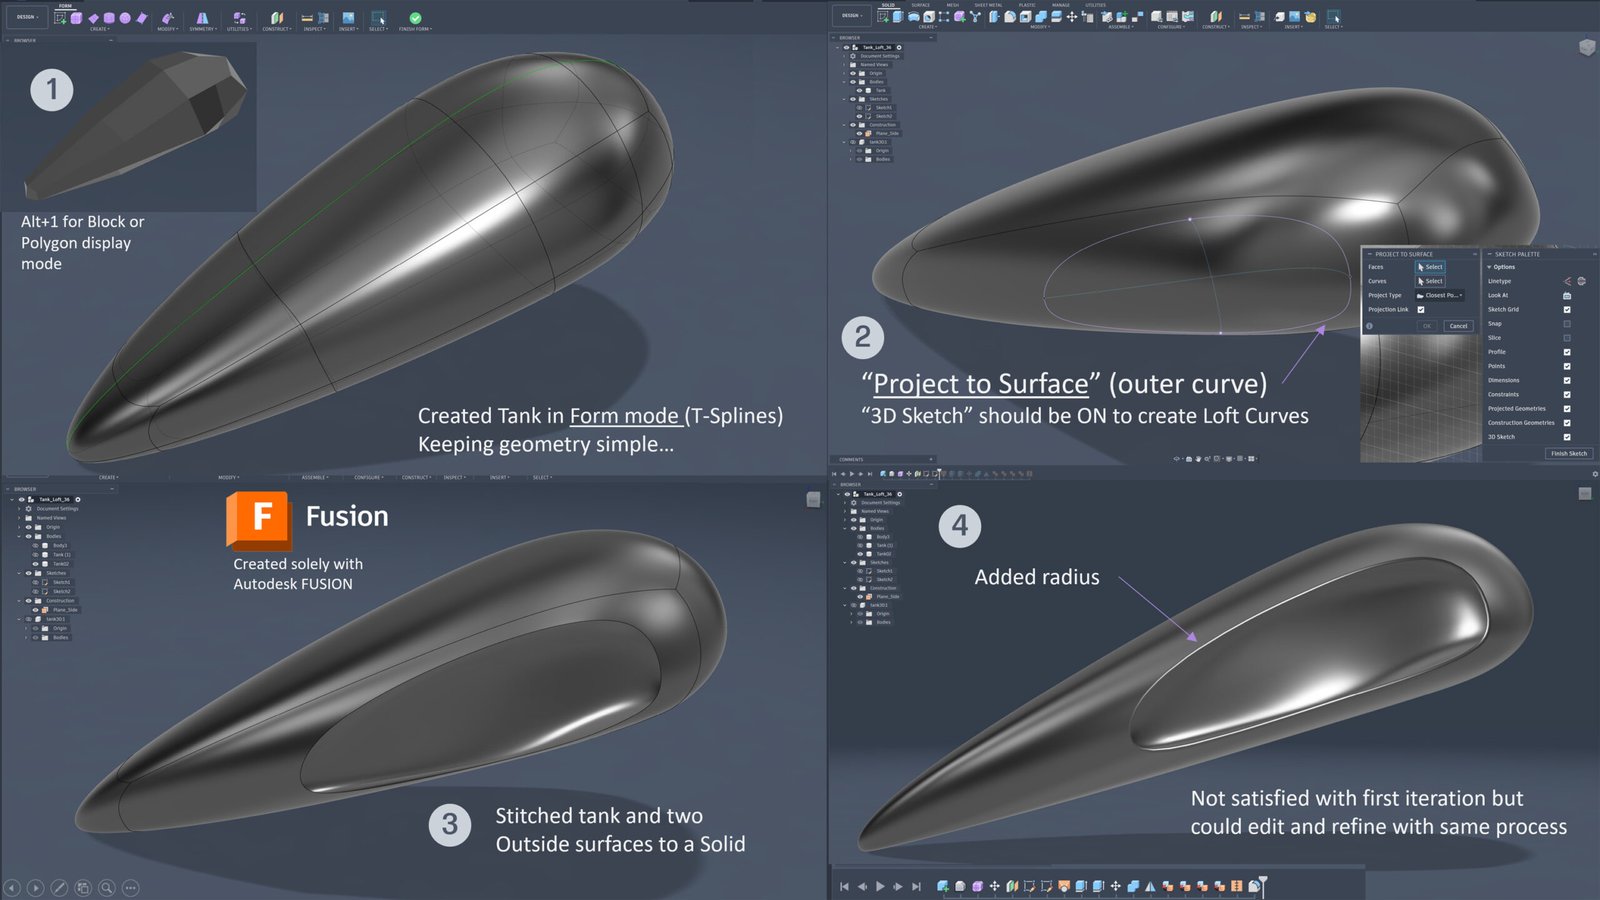
Task: Toggle the Dimensions checkbox
Action: (1567, 380)
